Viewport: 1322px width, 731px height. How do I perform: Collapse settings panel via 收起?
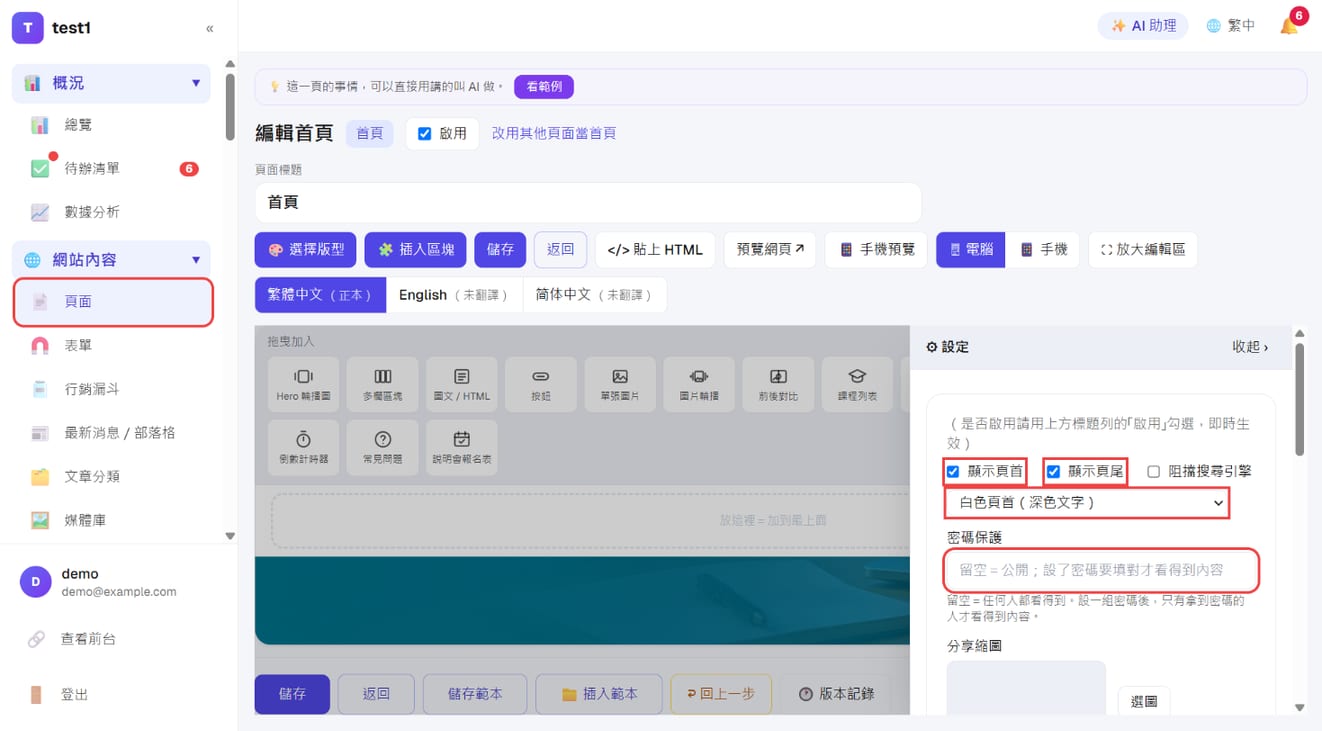click(1250, 347)
